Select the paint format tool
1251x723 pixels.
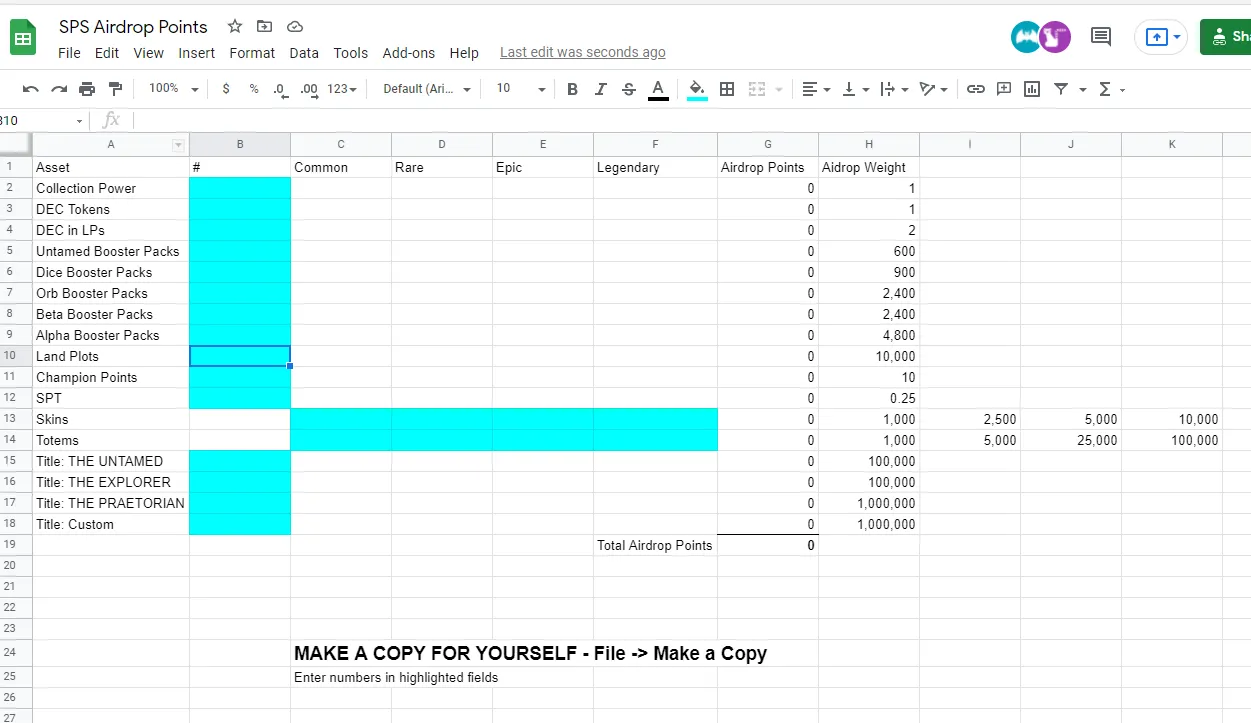pyautogui.click(x=115, y=89)
